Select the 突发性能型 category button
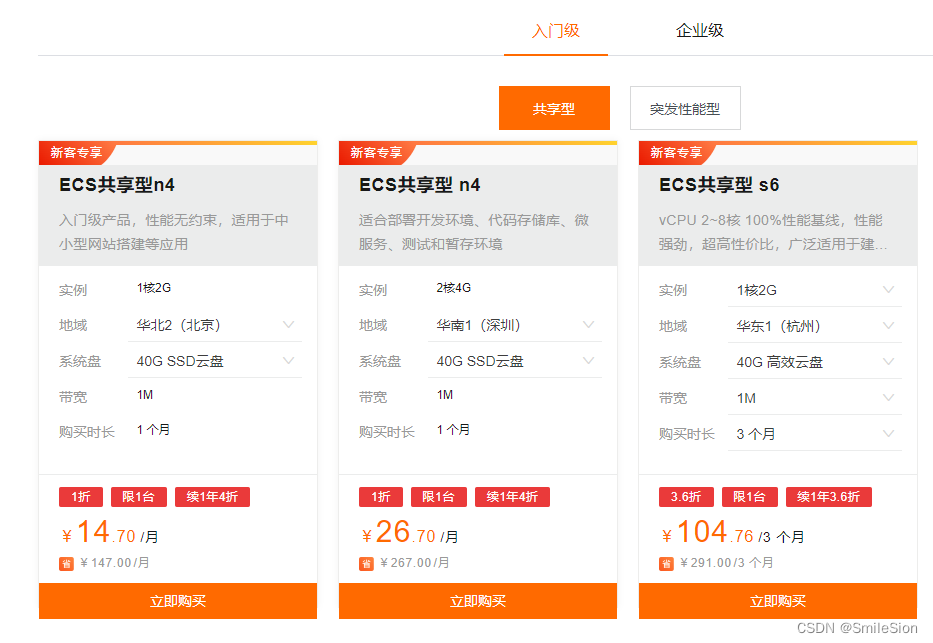 (x=685, y=108)
